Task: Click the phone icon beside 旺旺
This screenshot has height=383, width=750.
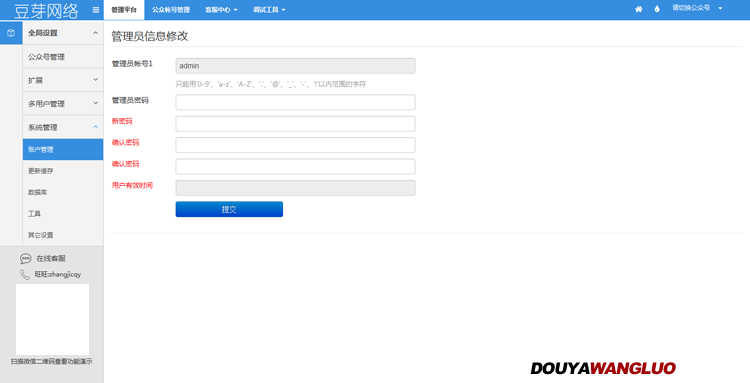Action: pos(25,274)
